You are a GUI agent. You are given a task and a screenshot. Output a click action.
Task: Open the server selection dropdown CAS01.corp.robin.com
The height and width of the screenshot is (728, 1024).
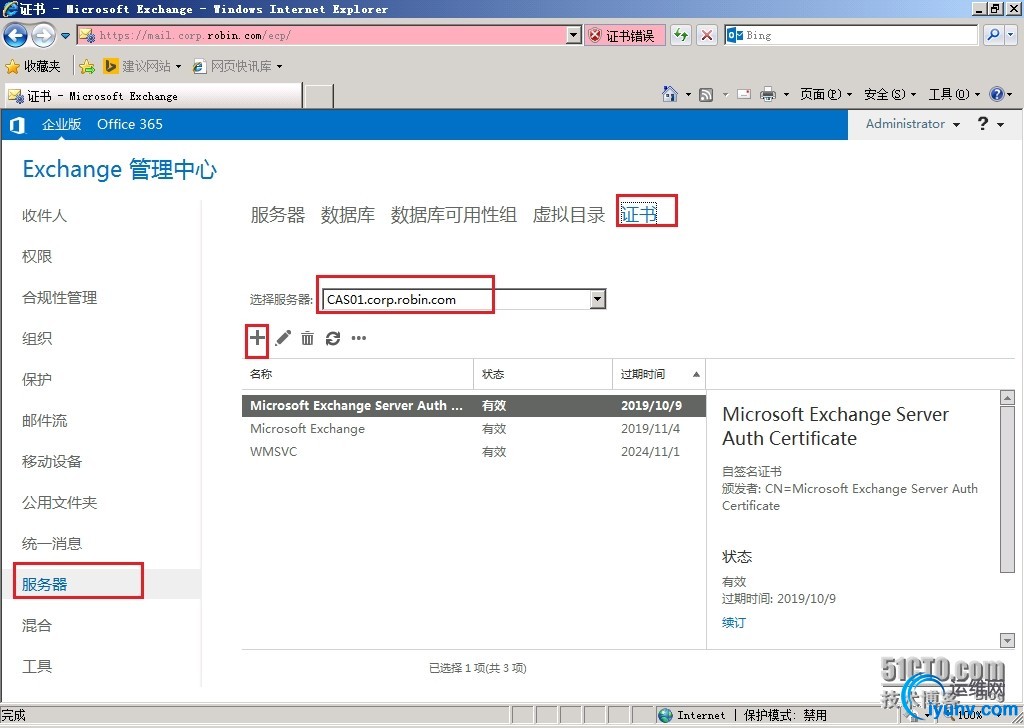coord(464,300)
